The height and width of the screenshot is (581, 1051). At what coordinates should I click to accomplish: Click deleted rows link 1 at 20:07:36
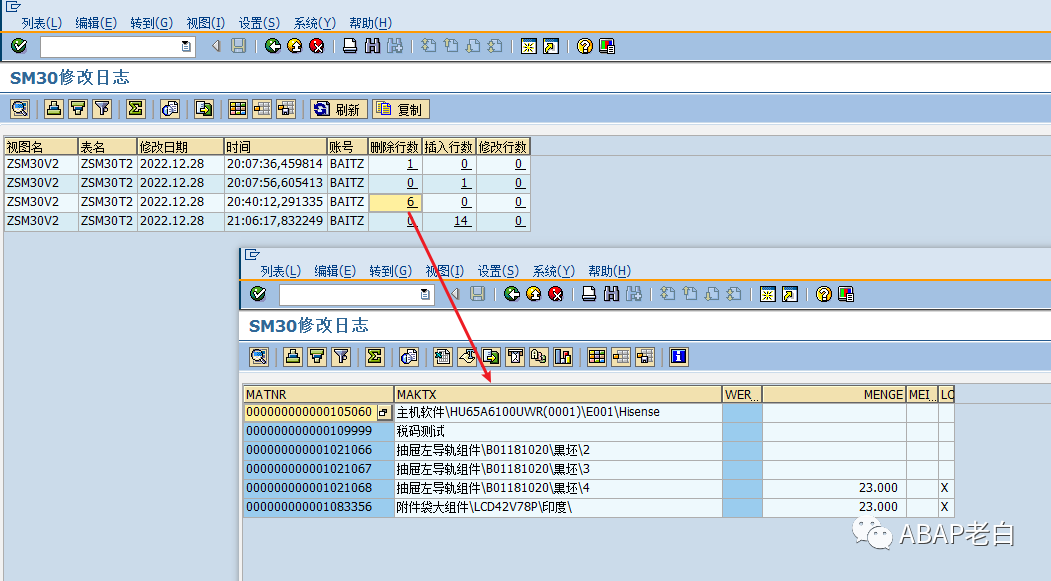tap(411, 164)
